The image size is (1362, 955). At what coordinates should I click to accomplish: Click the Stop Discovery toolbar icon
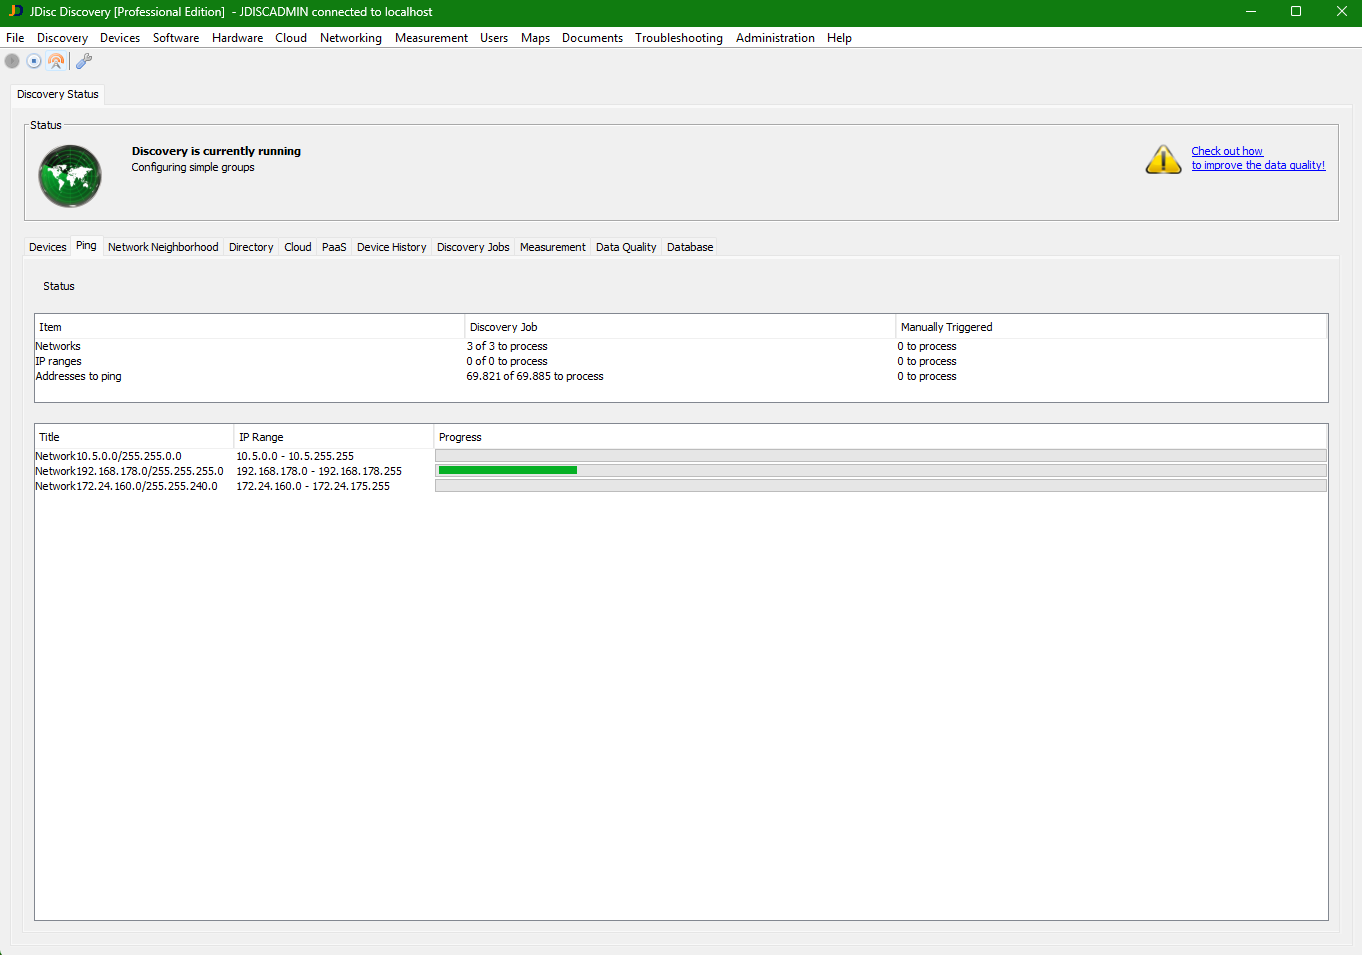(33, 61)
